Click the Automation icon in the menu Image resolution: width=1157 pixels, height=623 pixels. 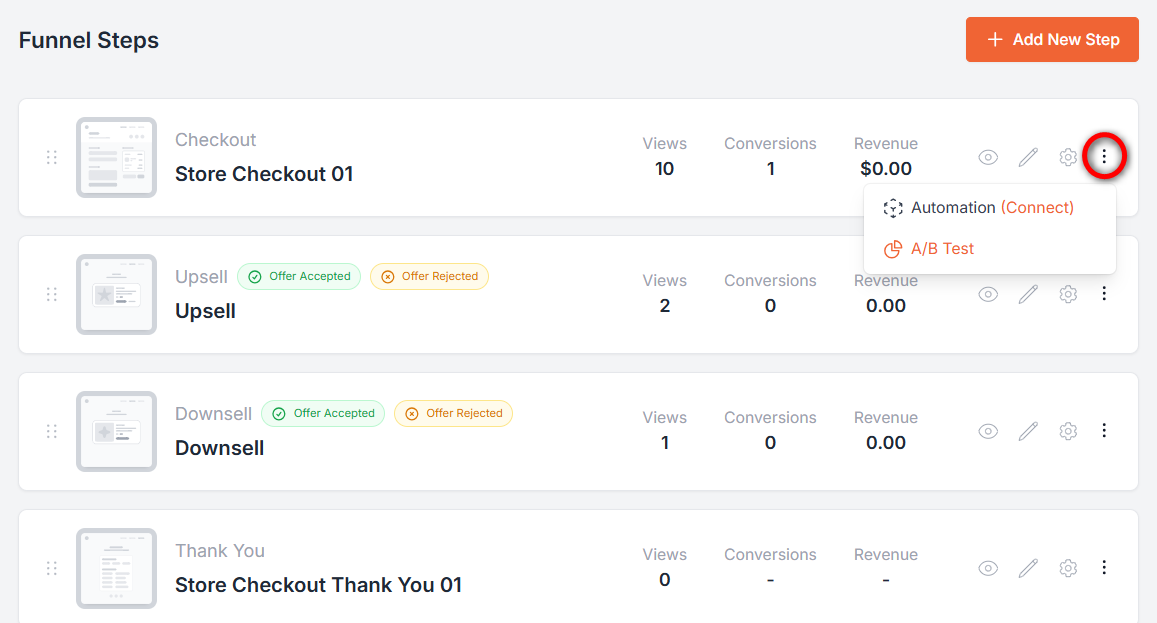[x=893, y=208]
